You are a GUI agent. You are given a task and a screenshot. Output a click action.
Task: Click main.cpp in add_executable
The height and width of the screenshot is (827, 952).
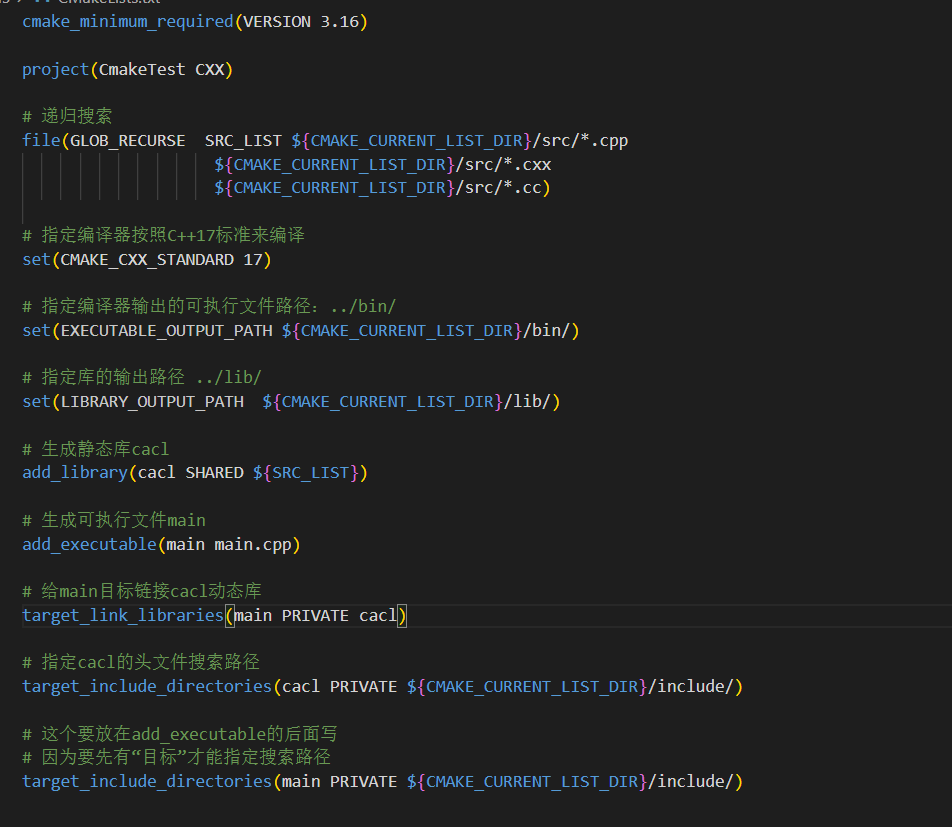coord(253,545)
